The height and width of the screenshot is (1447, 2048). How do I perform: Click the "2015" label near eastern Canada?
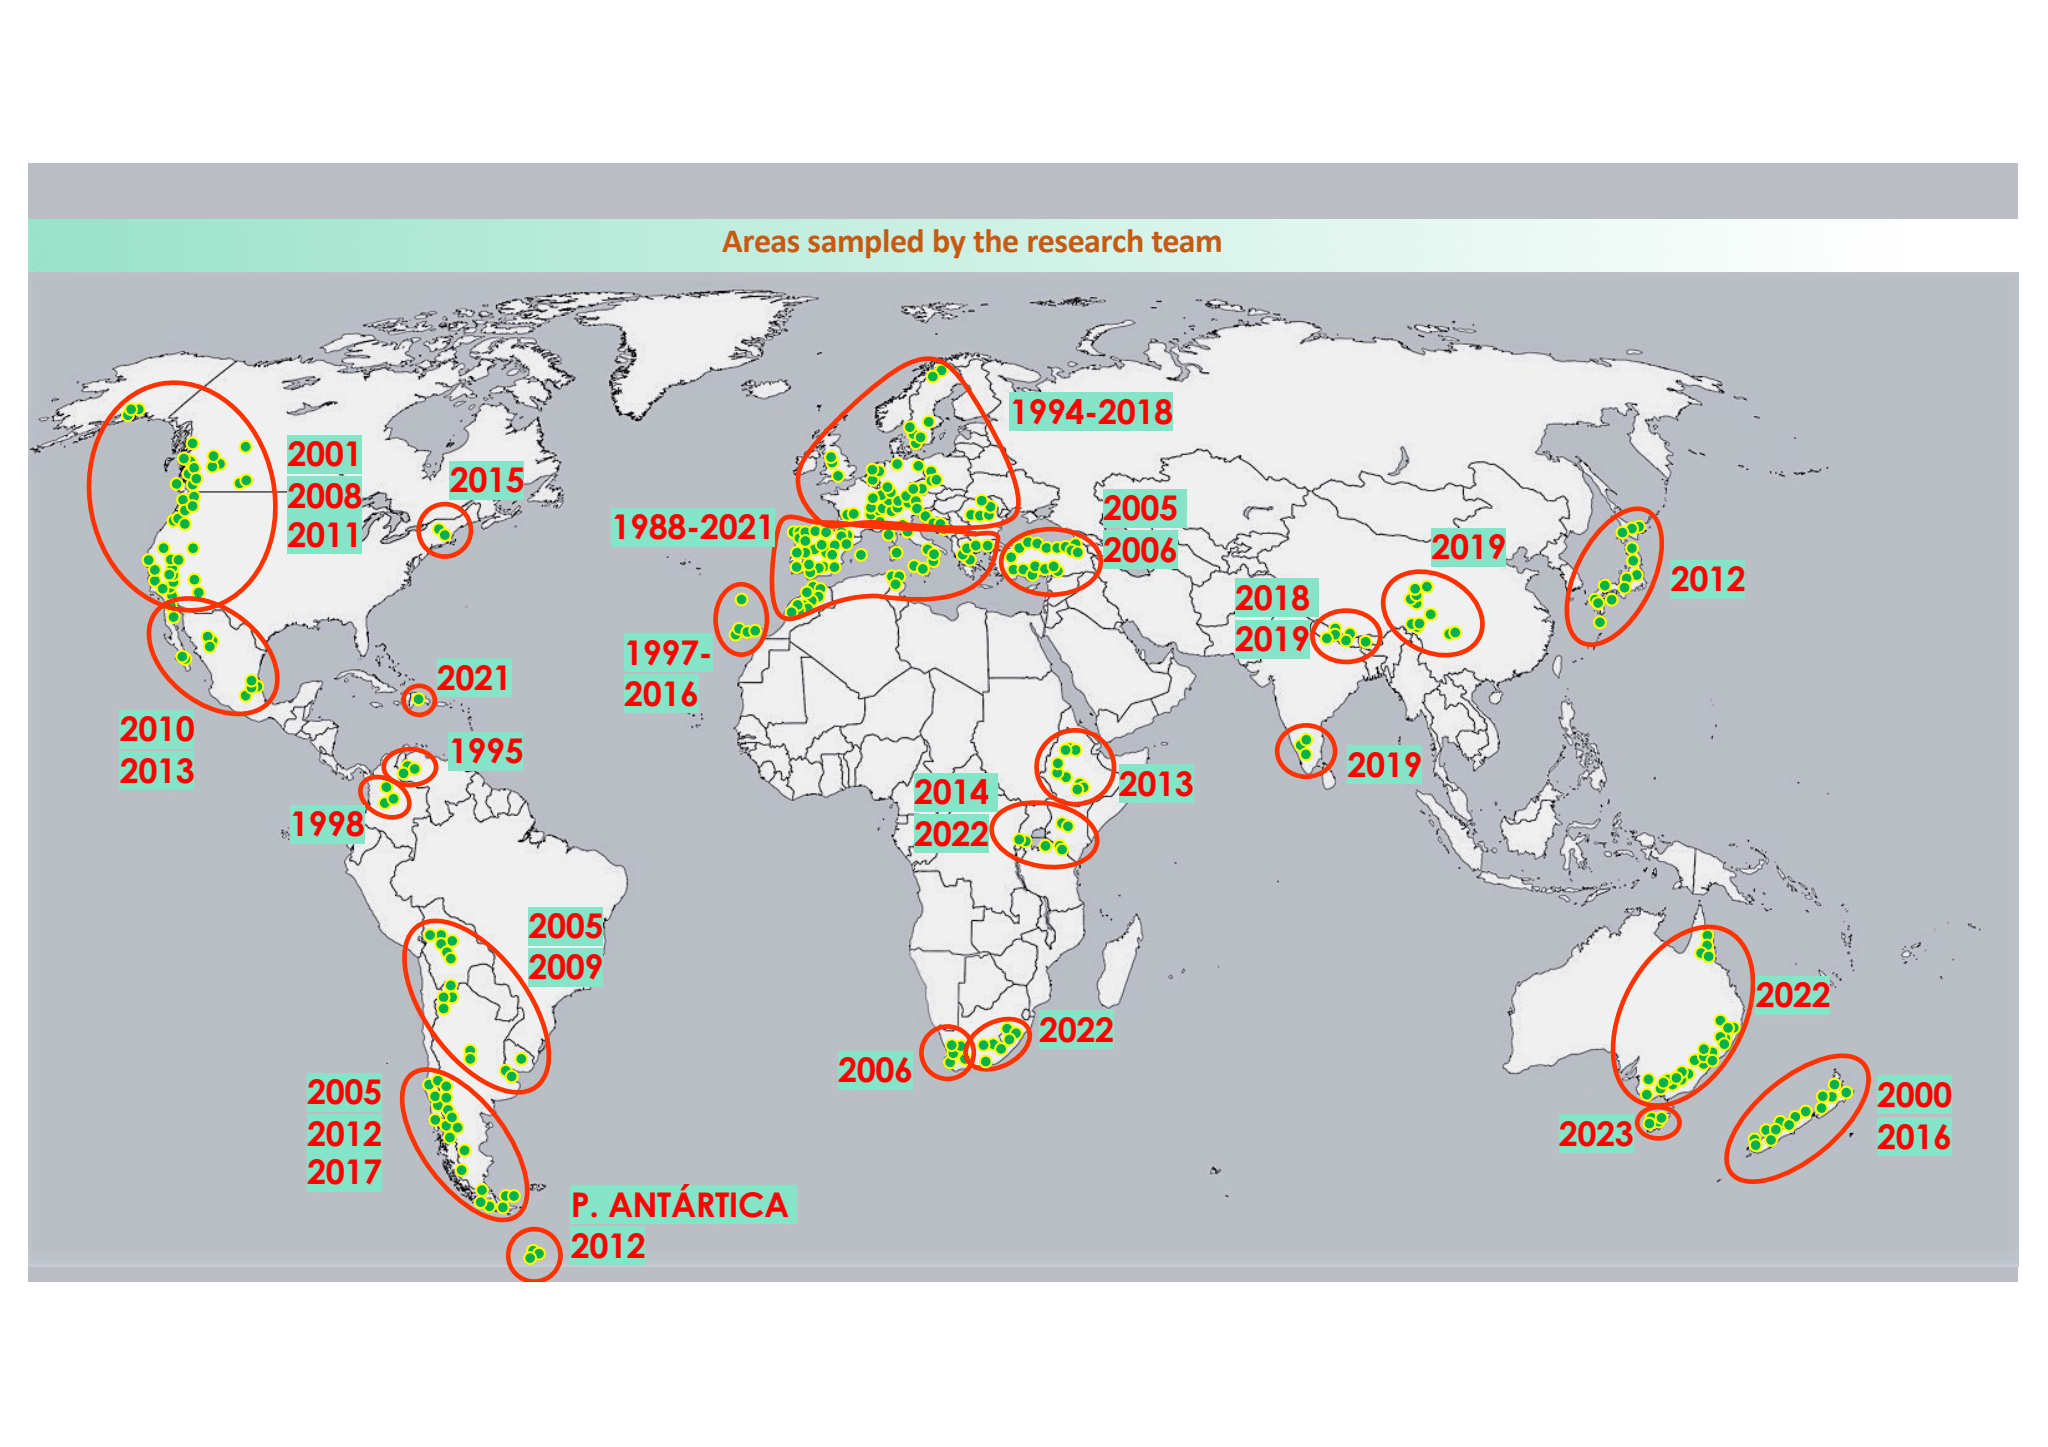click(487, 480)
